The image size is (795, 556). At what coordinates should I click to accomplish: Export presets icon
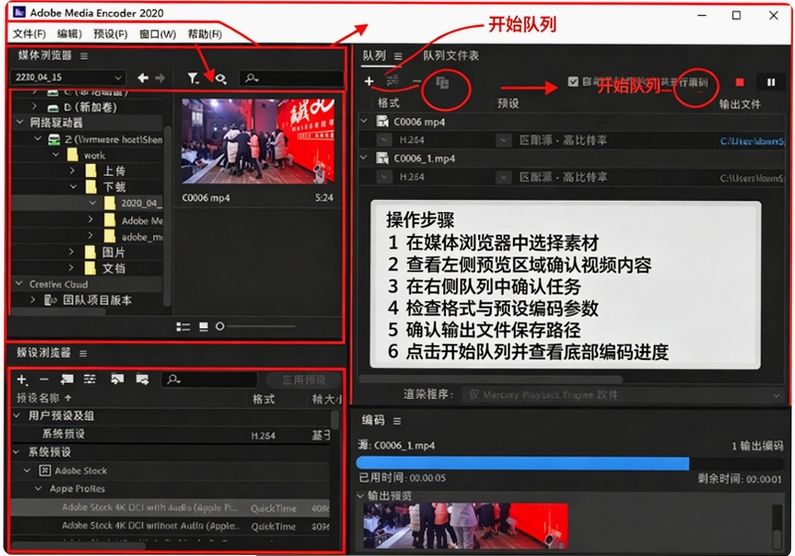pyautogui.click(x=142, y=379)
